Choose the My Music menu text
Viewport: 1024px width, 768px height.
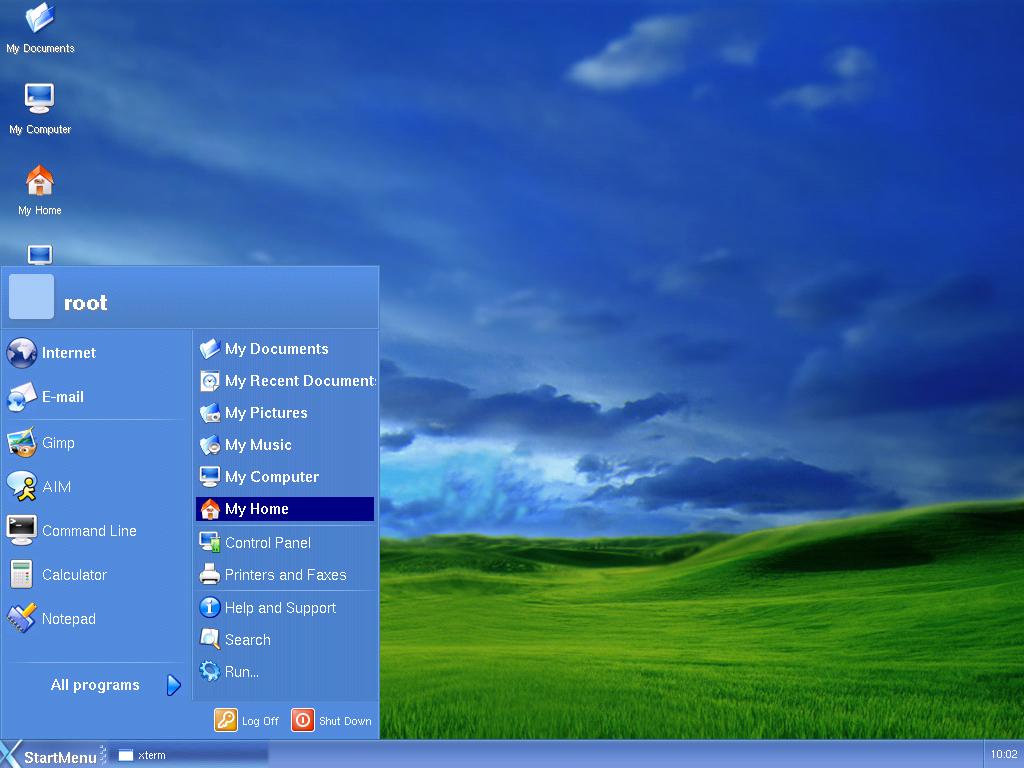tap(258, 445)
